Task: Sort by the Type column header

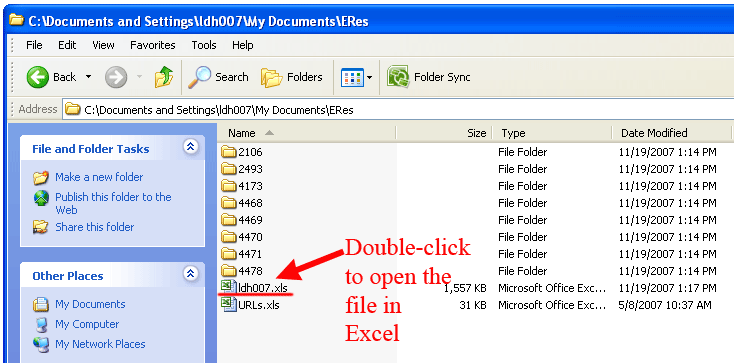Action: (552, 133)
